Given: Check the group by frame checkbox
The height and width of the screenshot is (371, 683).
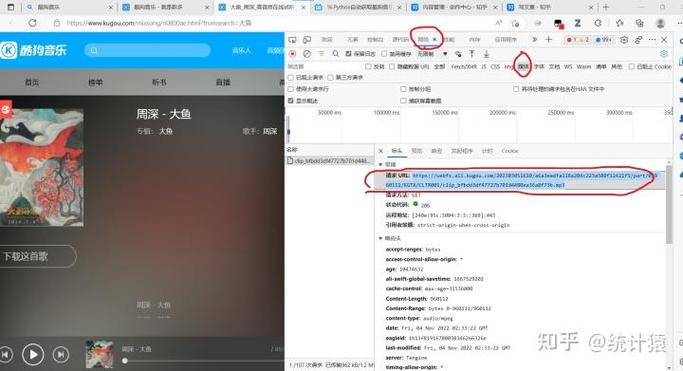Looking at the screenshot, I should tap(403, 89).
